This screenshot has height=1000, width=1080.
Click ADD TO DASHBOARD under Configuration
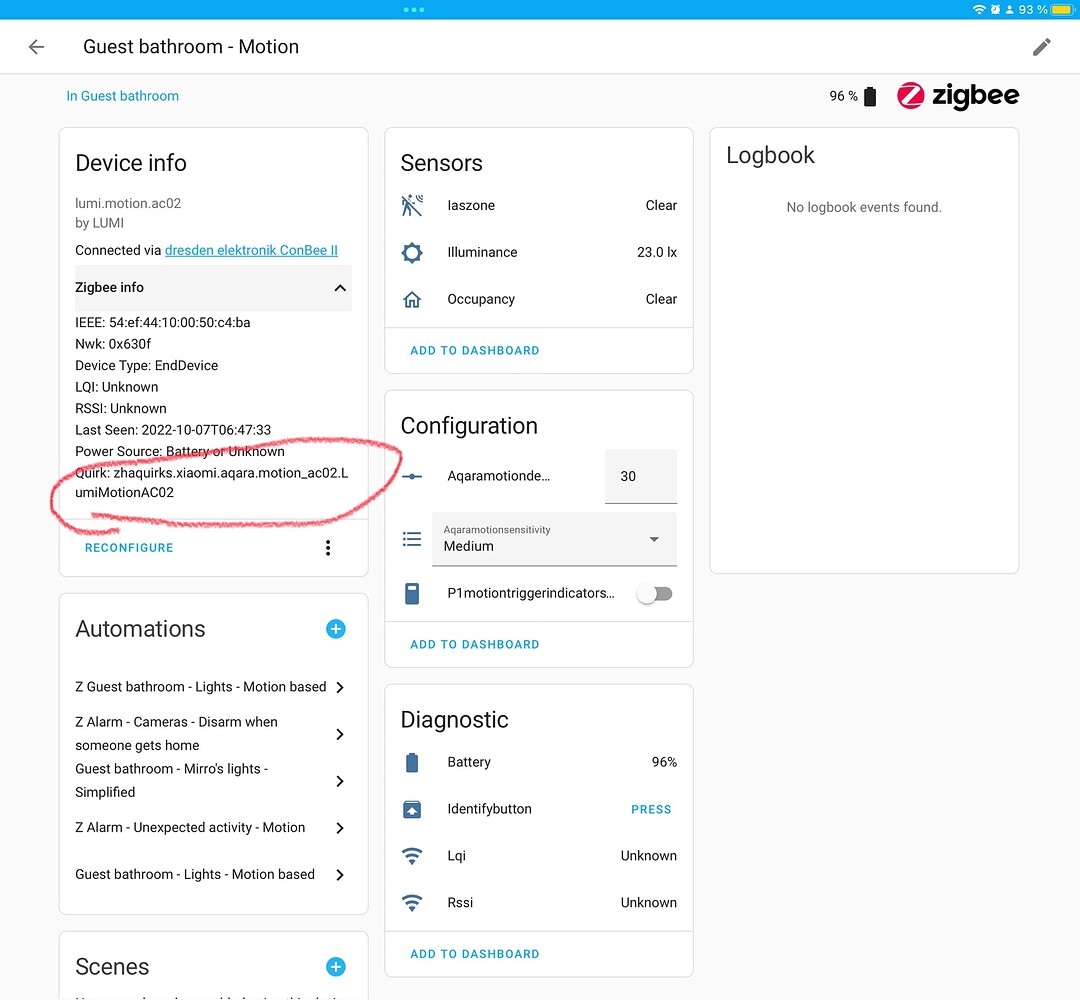475,644
